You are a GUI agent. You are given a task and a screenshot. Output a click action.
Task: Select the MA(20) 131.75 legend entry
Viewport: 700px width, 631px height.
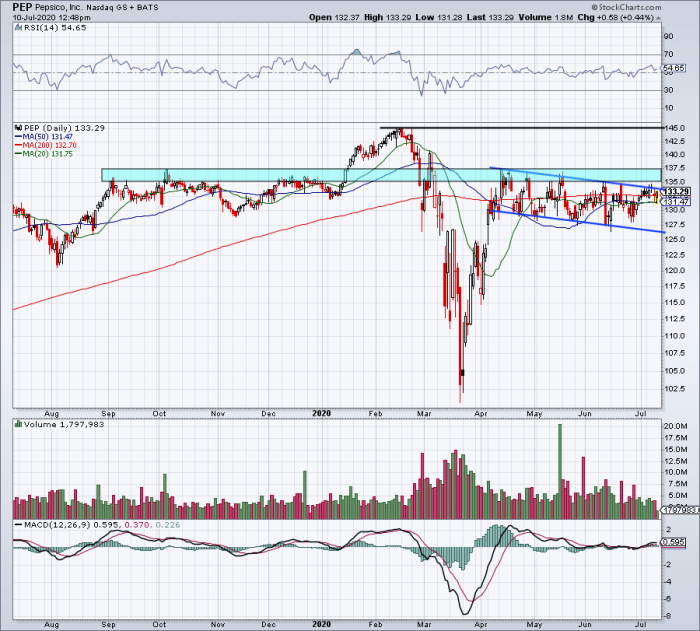point(44,154)
